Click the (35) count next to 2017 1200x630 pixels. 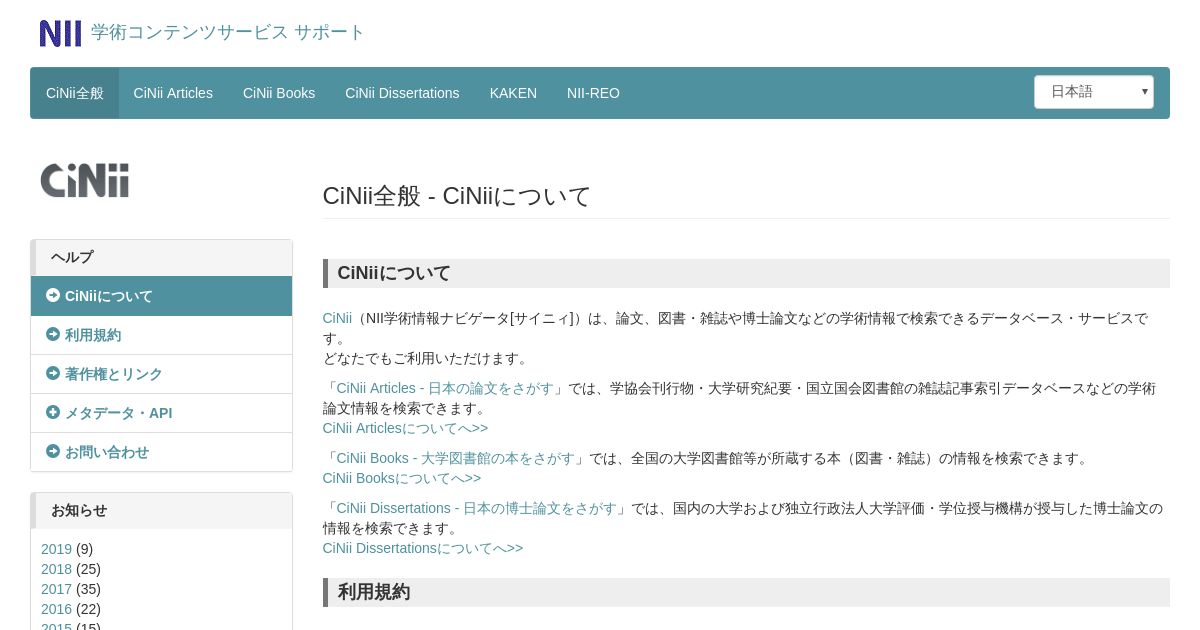click(88, 589)
